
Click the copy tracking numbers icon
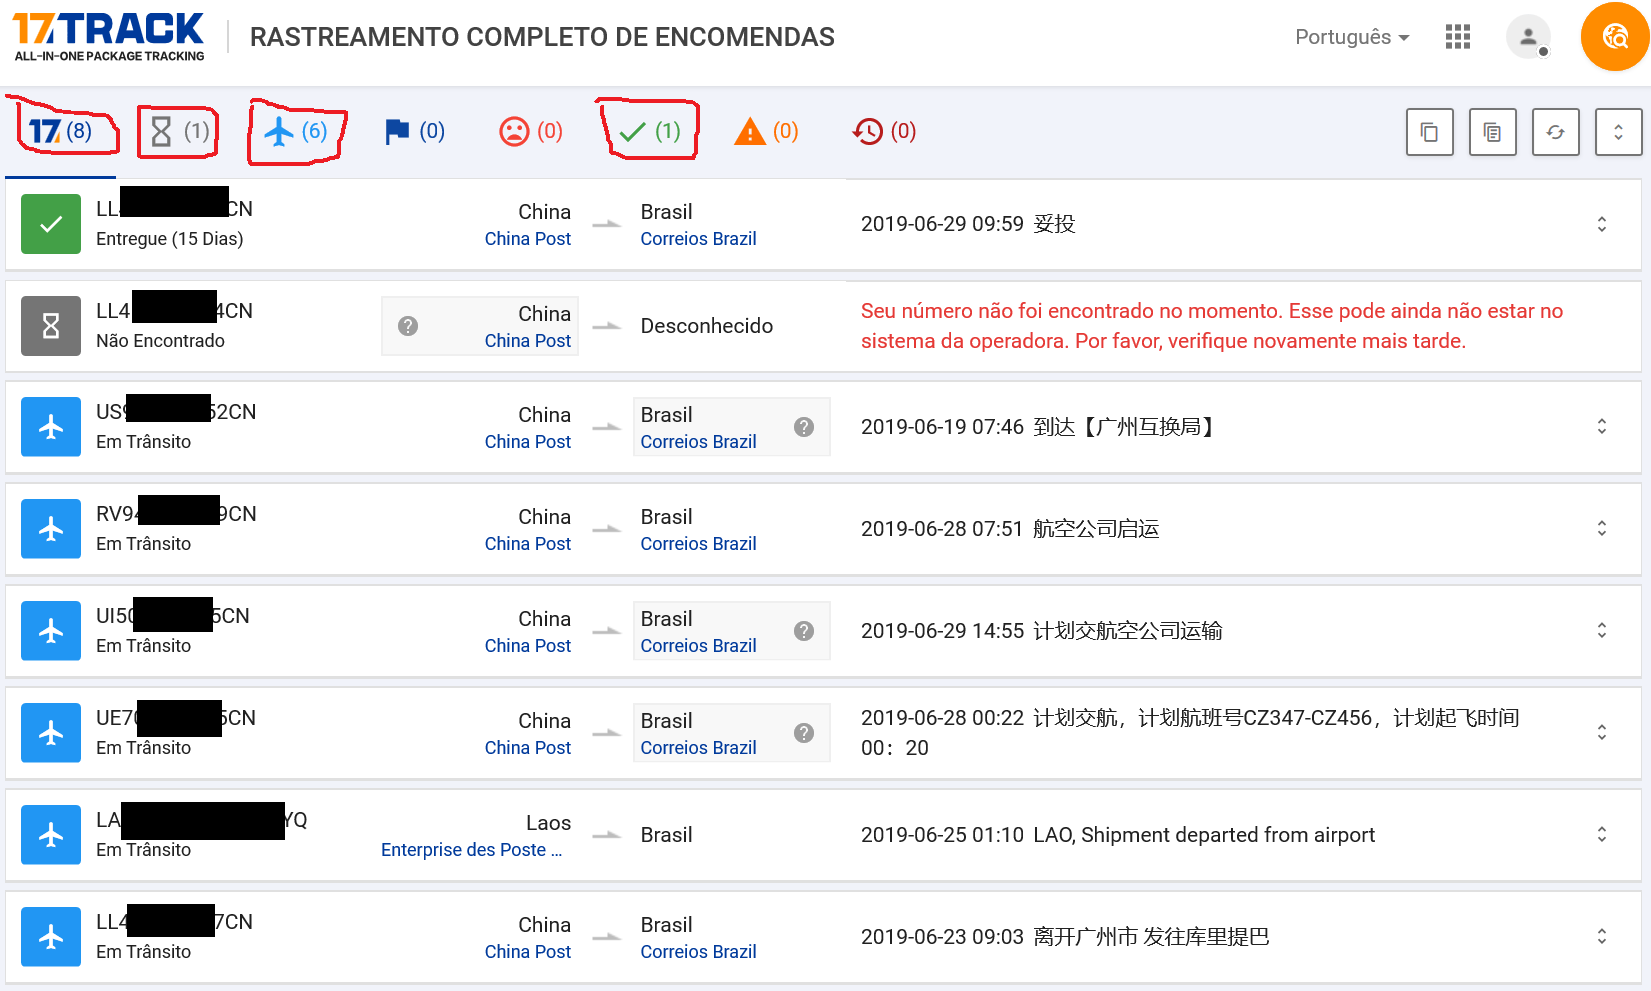[x=1429, y=132]
